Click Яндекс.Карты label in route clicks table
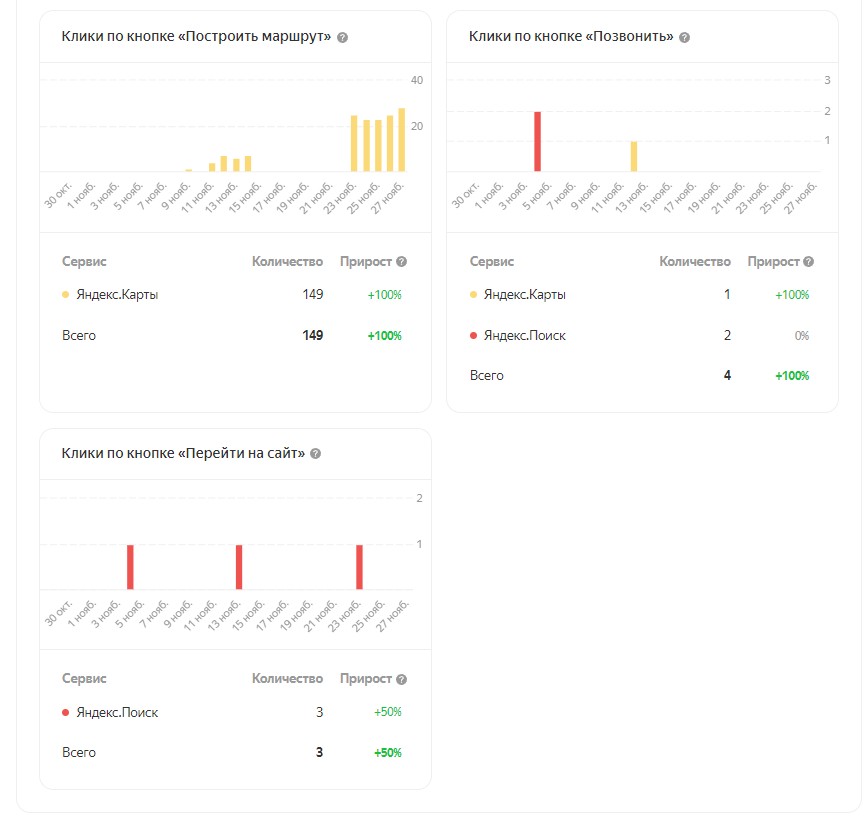867x818 pixels. [117, 295]
